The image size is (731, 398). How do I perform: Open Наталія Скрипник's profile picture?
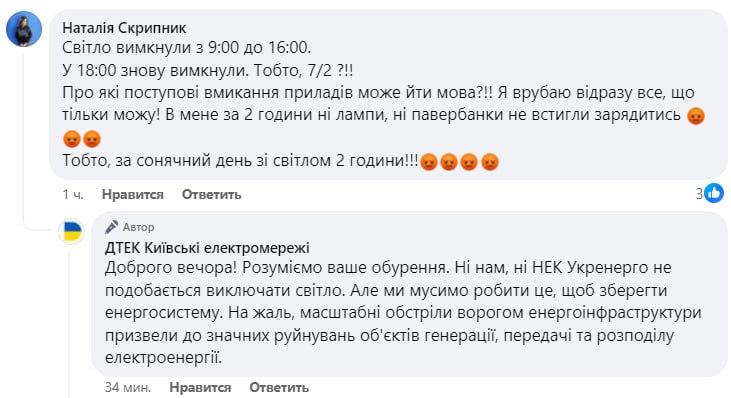click(x=24, y=29)
